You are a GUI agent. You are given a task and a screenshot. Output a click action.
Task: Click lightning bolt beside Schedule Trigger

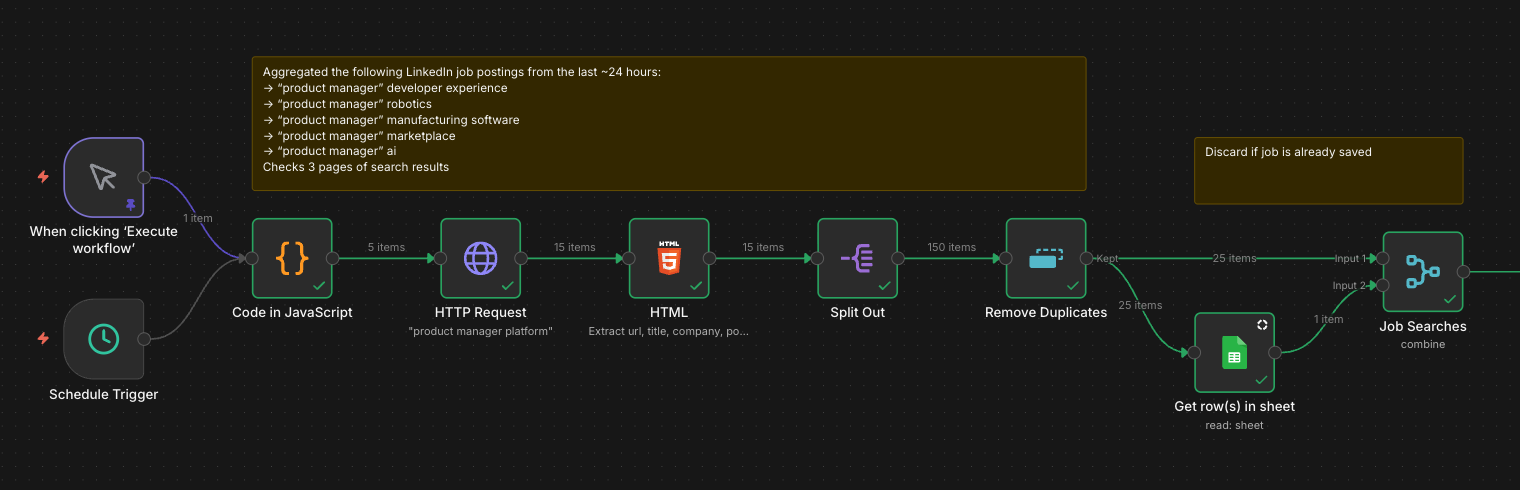[43, 338]
